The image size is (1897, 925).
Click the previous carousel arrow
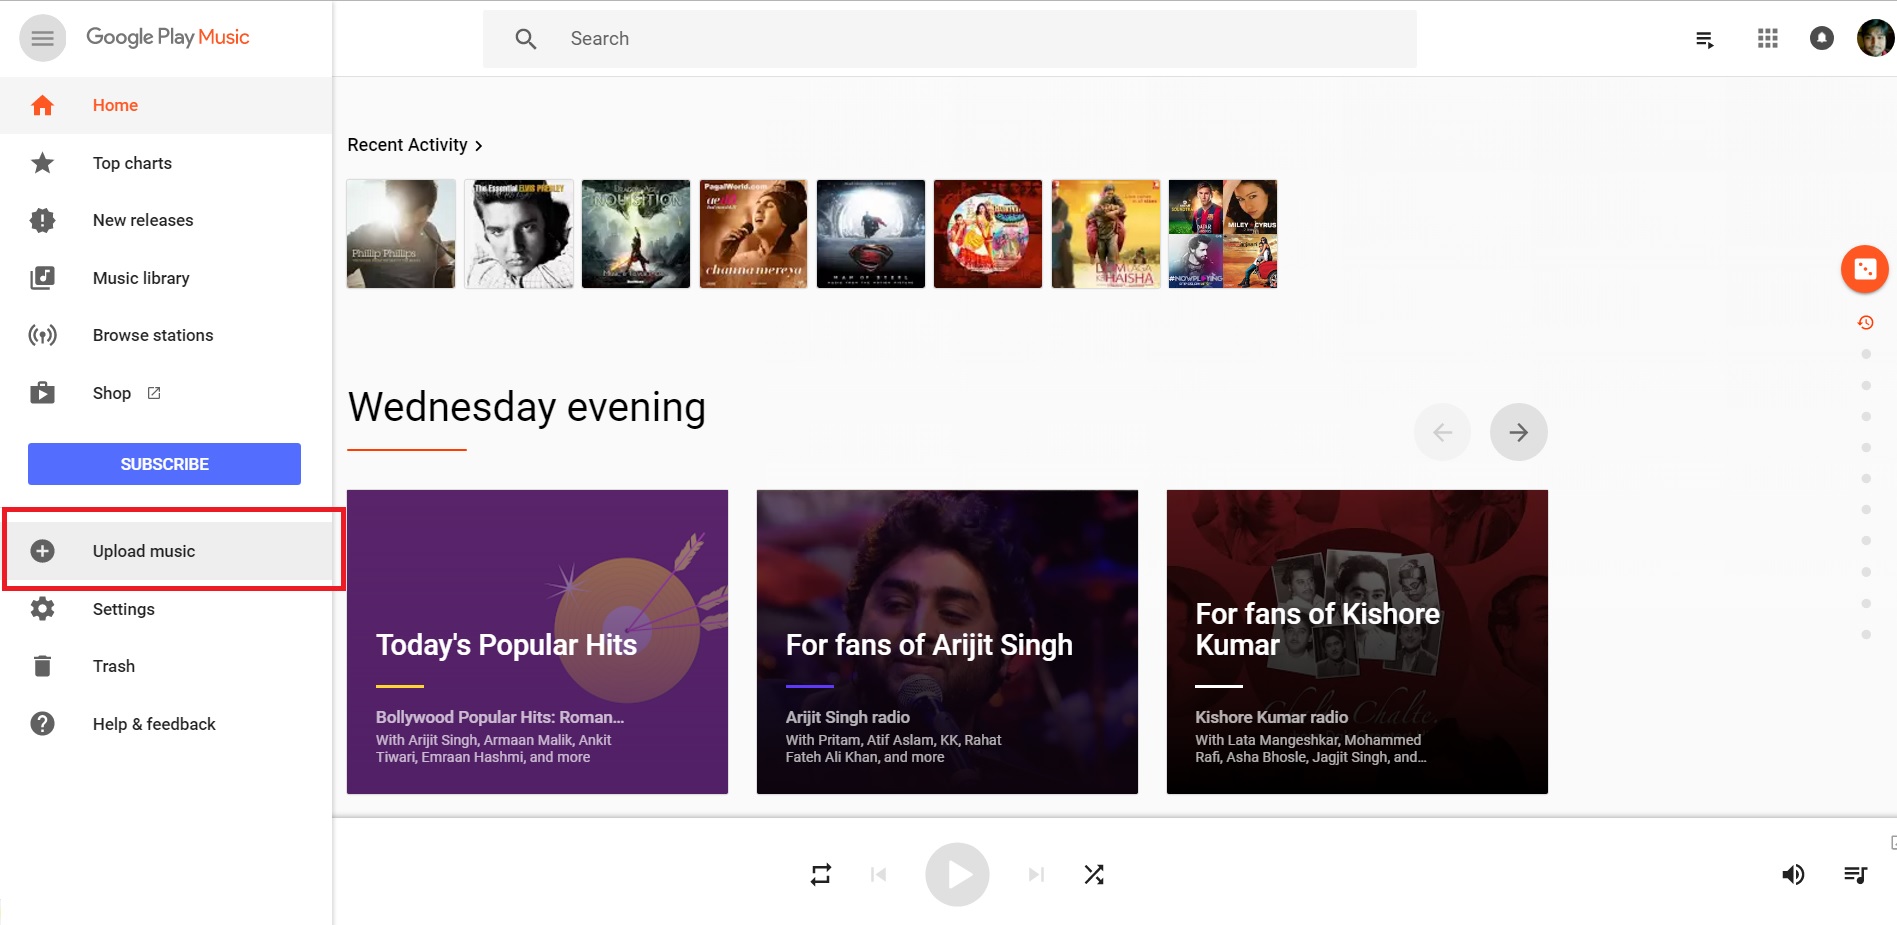(x=1442, y=432)
